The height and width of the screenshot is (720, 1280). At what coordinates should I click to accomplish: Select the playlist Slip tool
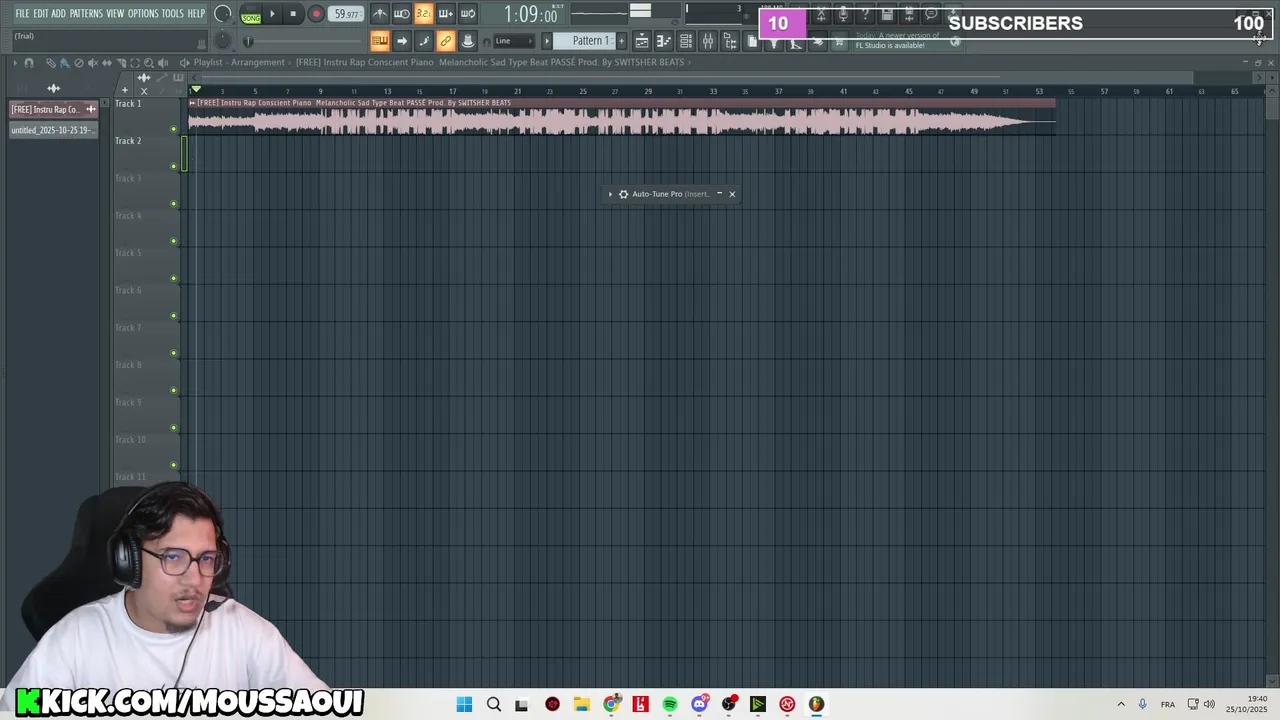click(x=106, y=62)
